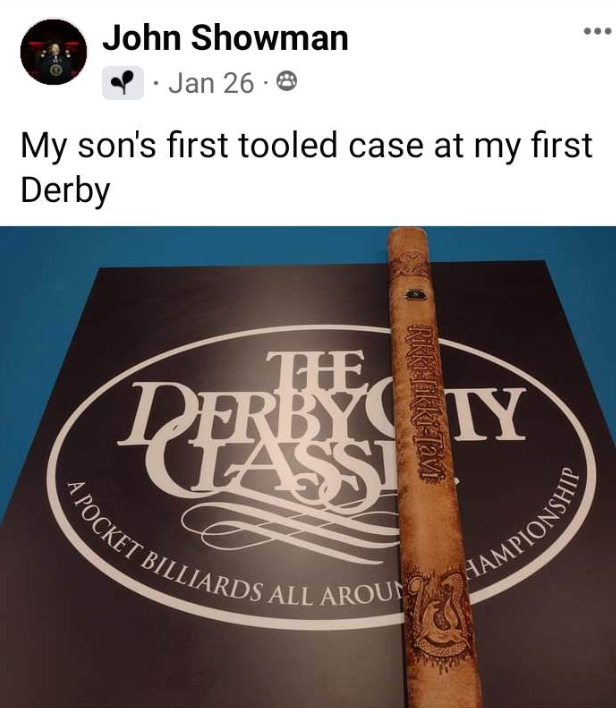The height and width of the screenshot is (708, 616).
Task: Open the John Showman profile name link
Action: tap(225, 38)
